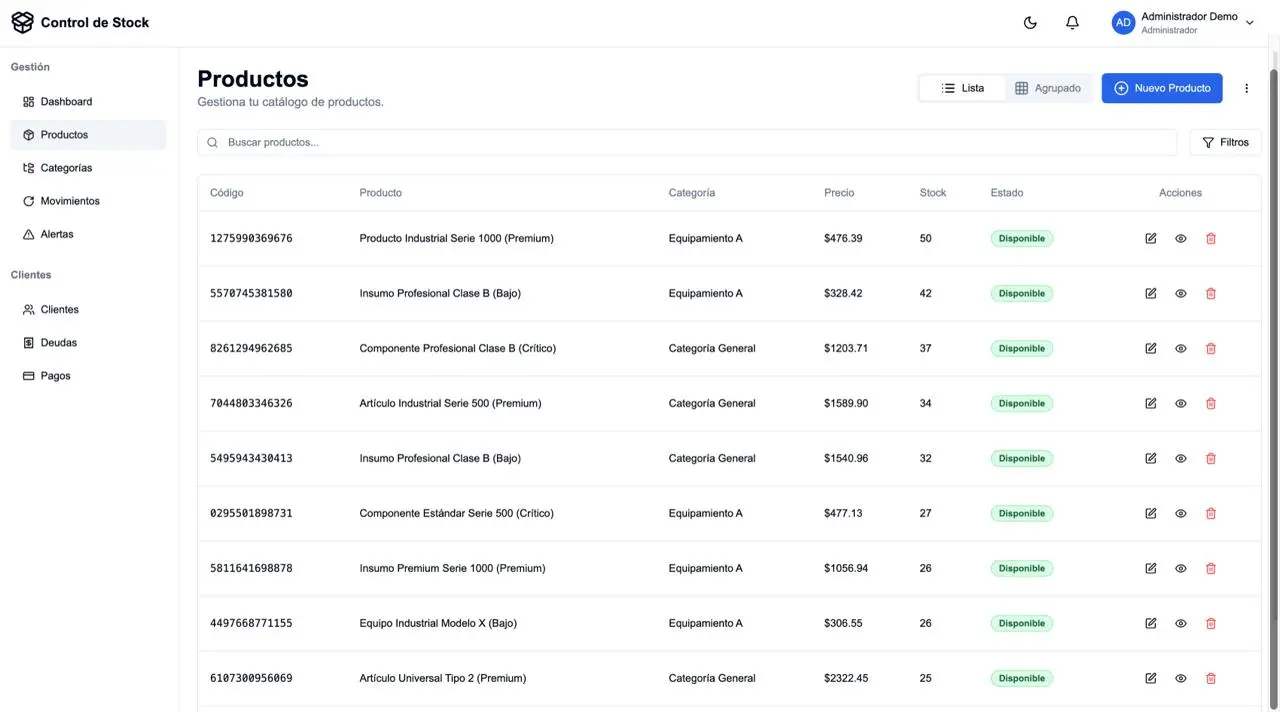Delete the product with code 1275990369676

(x=1211, y=238)
